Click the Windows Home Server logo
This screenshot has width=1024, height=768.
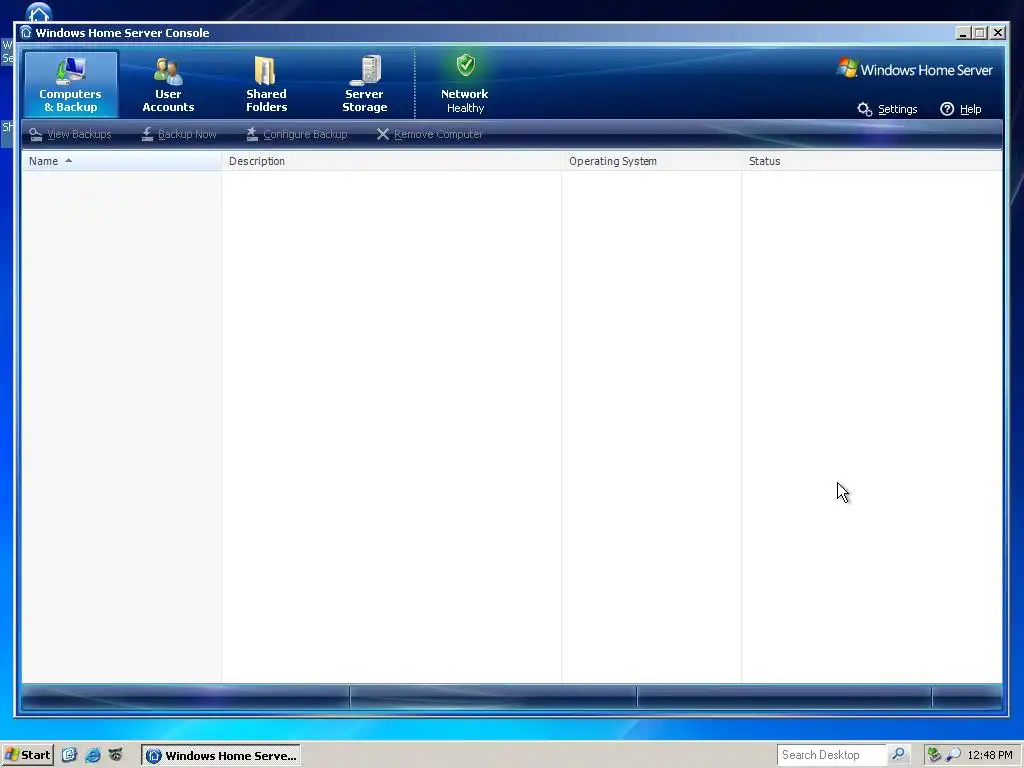click(x=914, y=69)
